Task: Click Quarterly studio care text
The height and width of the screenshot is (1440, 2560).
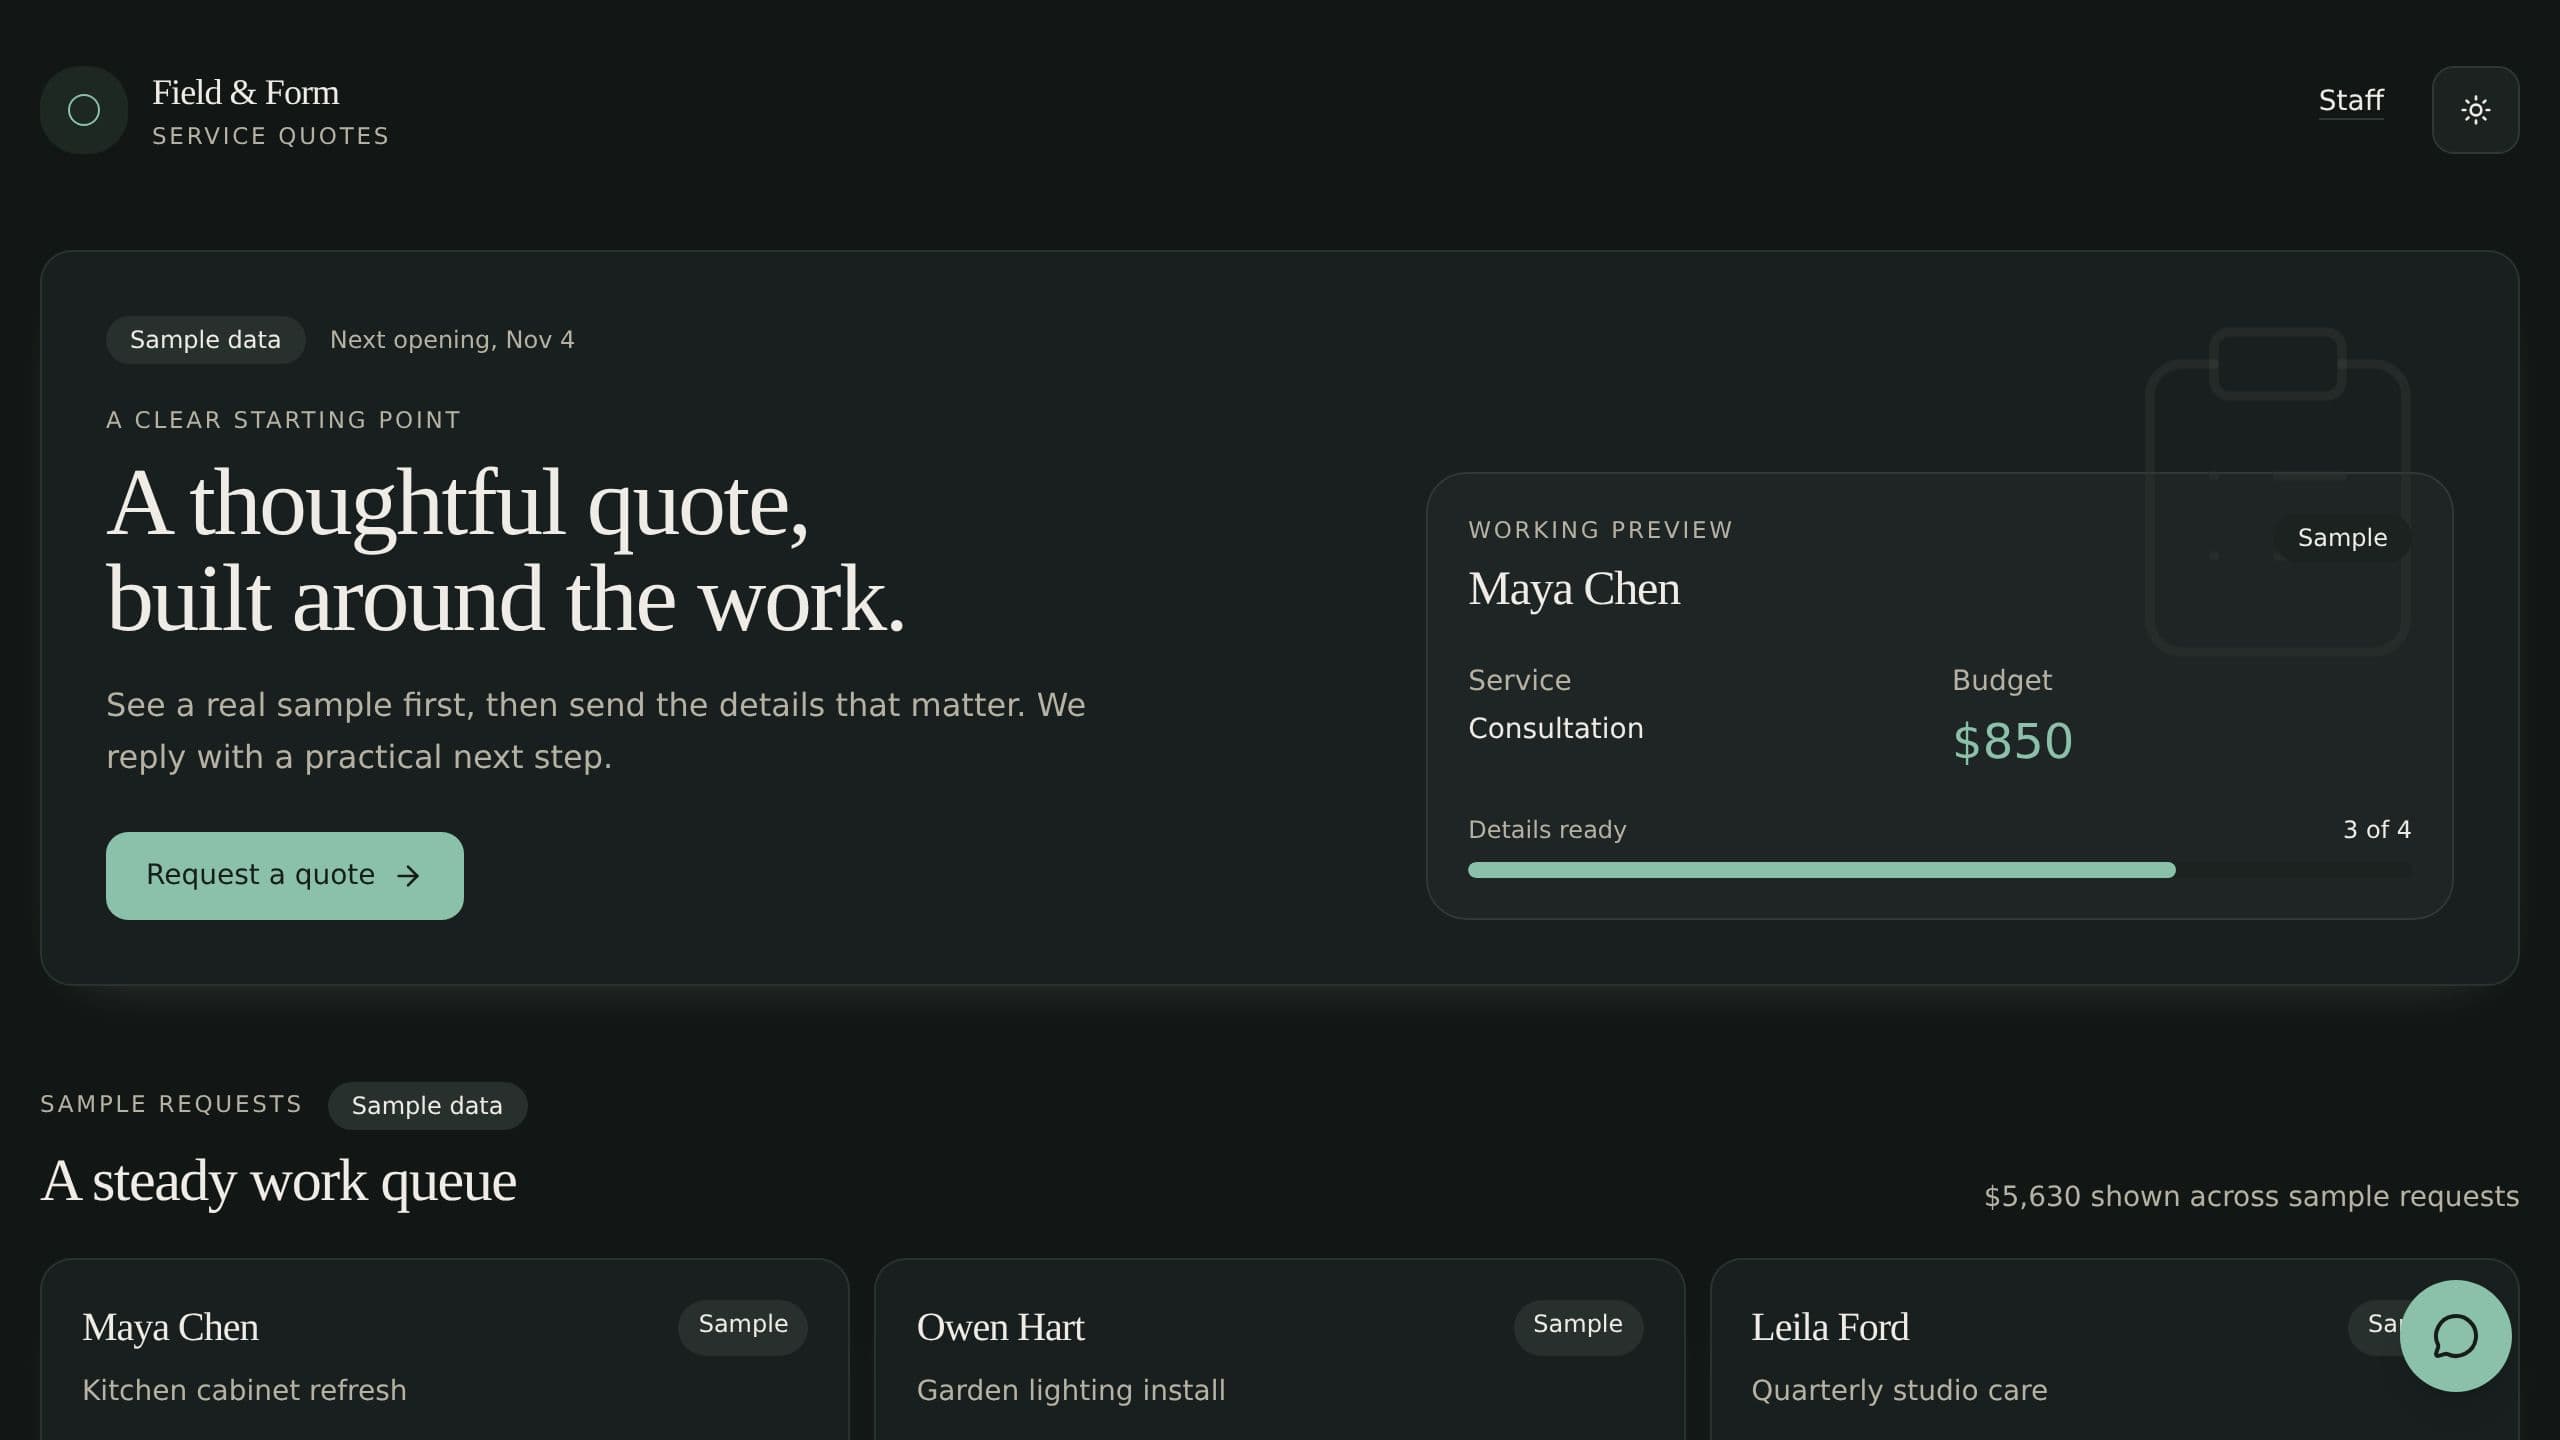Action: pyautogui.click(x=1899, y=1390)
